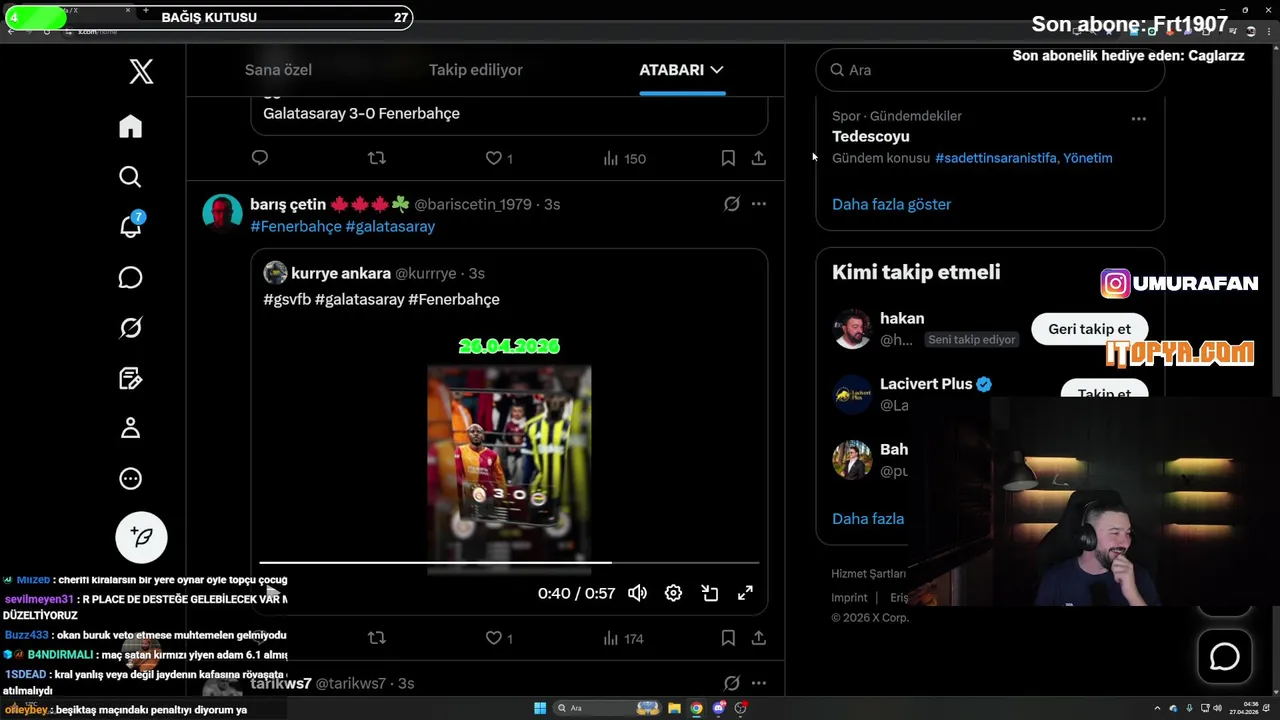
Task: Open Grok from the sidebar
Action: 130,327
